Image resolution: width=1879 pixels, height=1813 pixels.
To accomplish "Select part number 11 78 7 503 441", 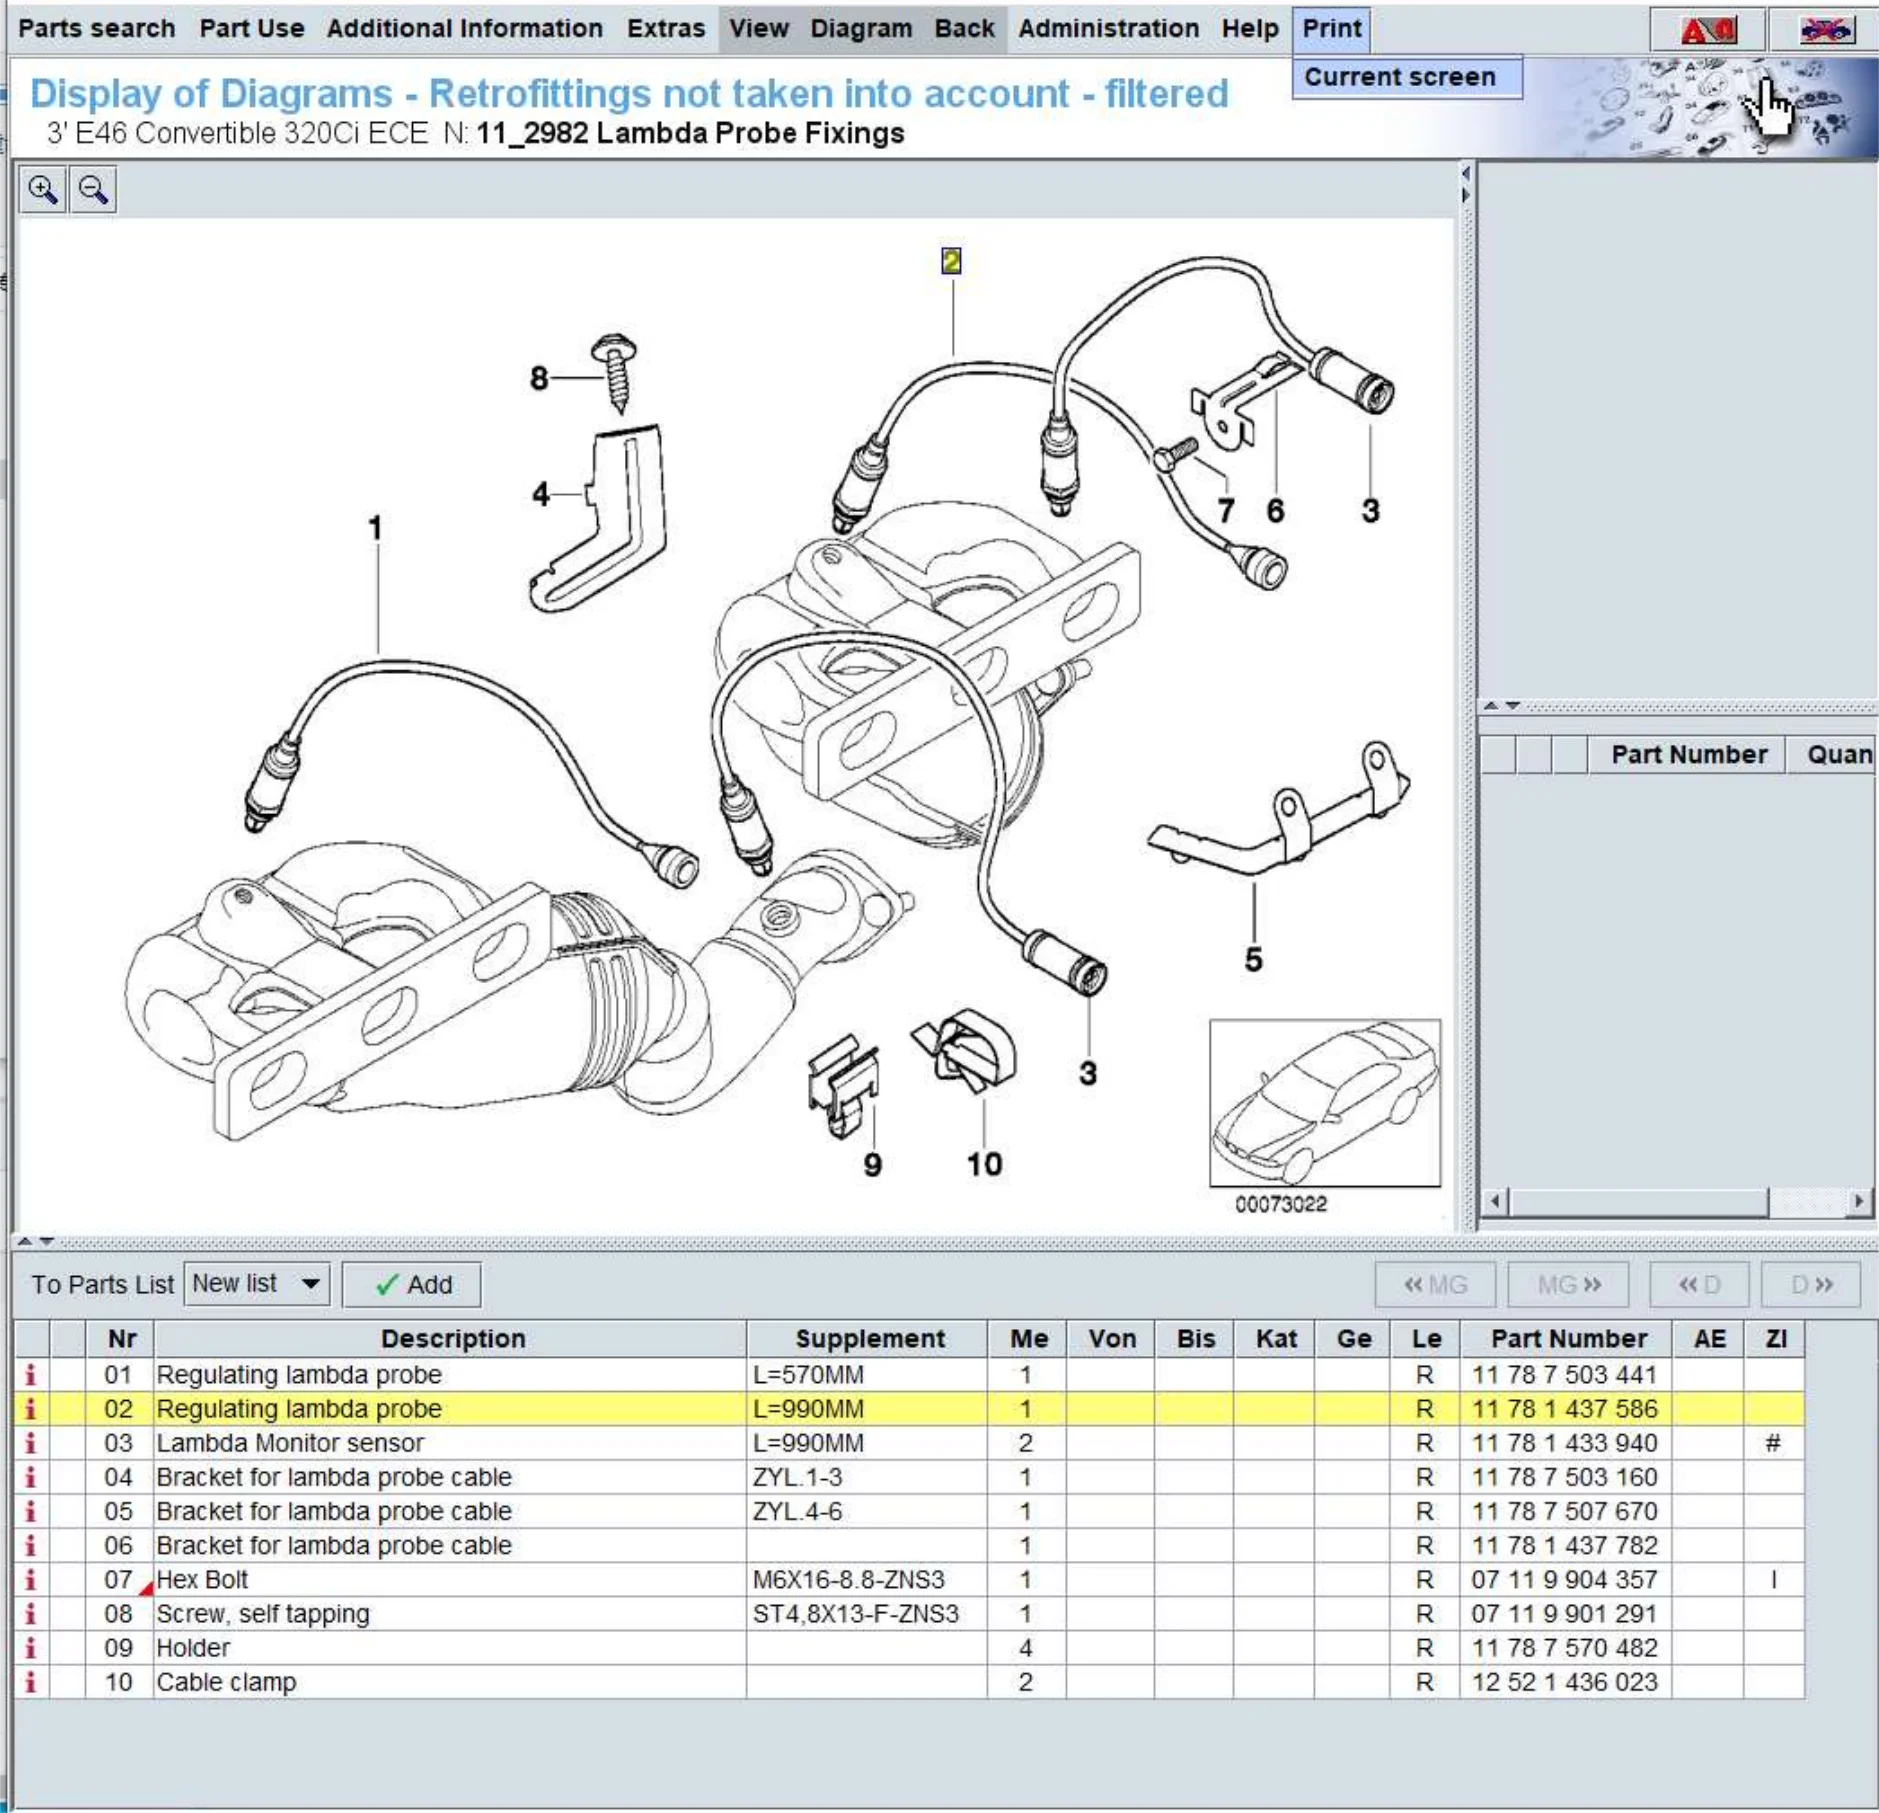I will pos(1565,1375).
